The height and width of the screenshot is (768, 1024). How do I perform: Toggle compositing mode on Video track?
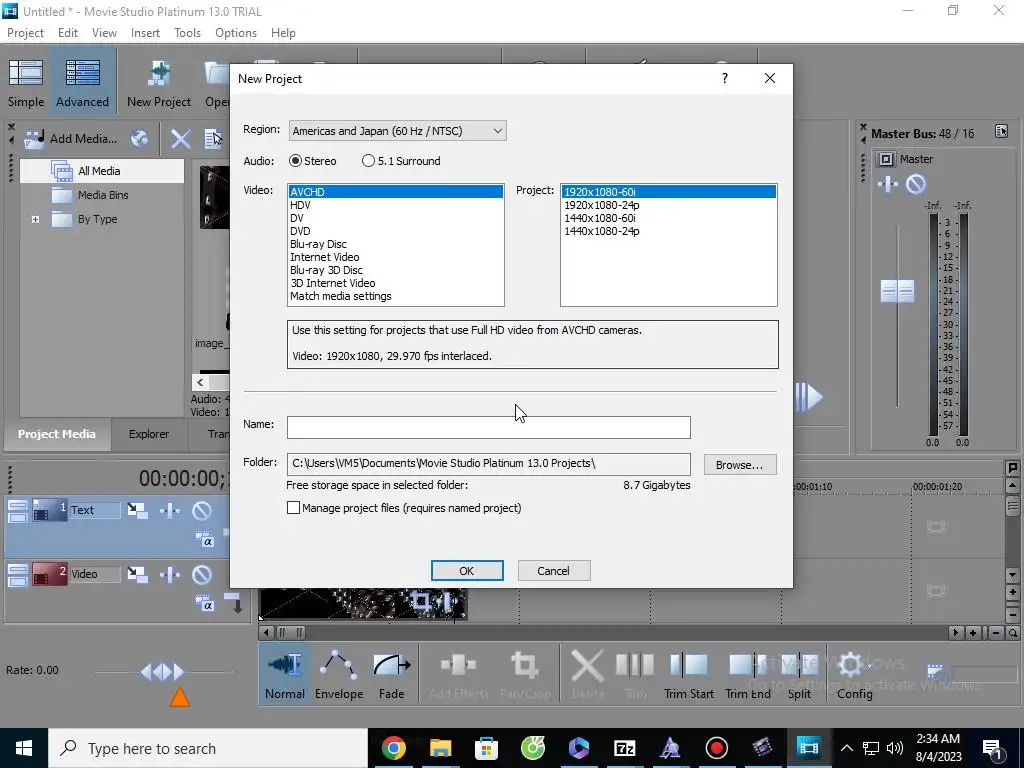(204, 603)
